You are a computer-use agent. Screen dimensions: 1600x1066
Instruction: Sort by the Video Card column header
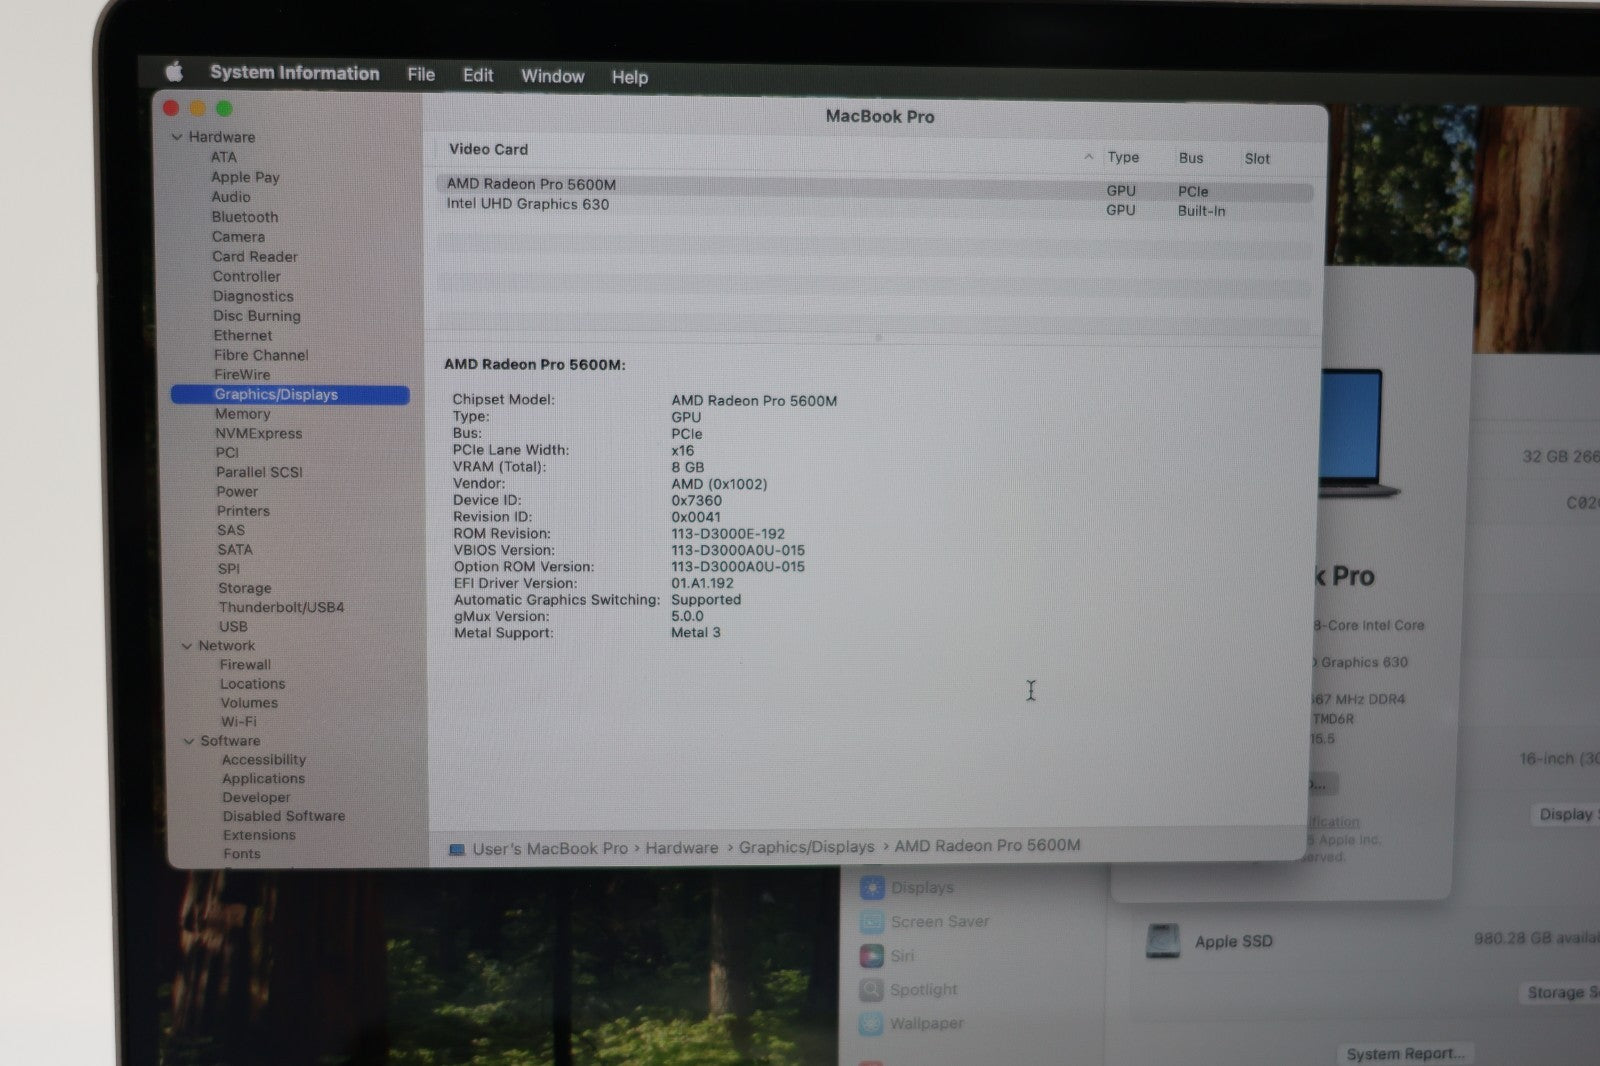pyautogui.click(x=489, y=150)
